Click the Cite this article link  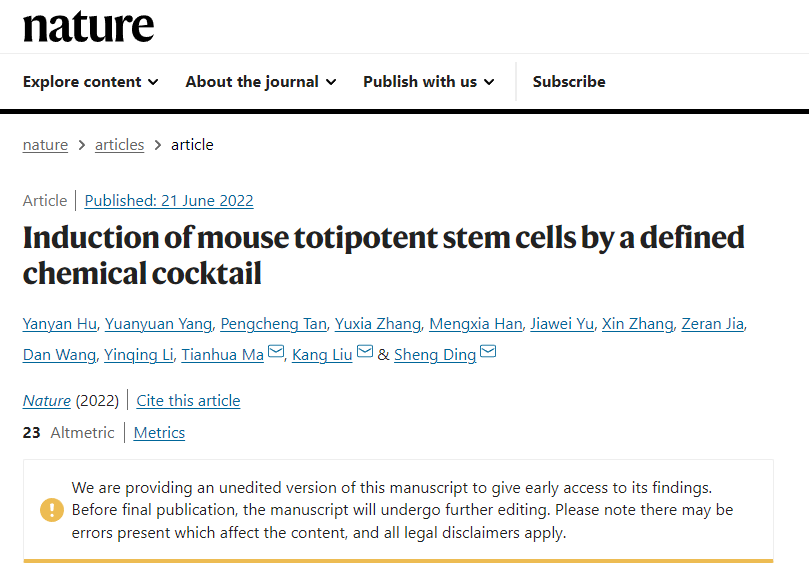click(x=188, y=401)
